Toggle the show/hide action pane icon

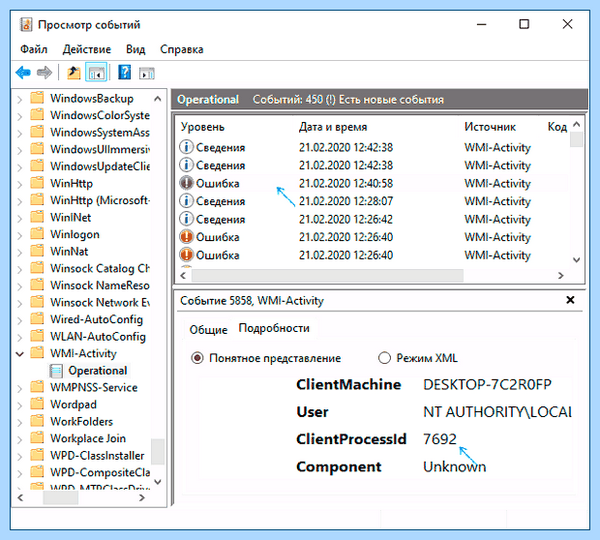[147, 73]
